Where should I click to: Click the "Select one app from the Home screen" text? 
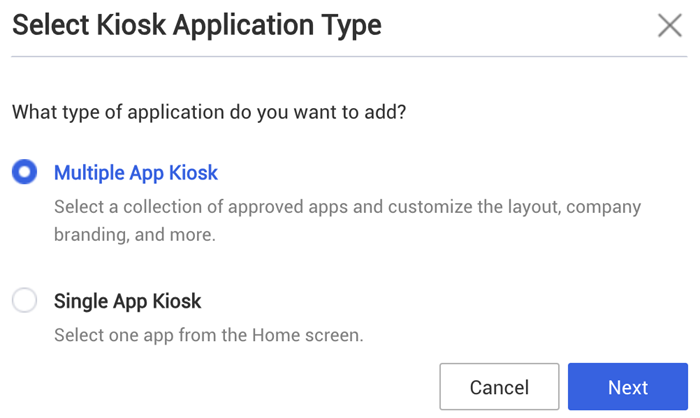[x=208, y=335]
